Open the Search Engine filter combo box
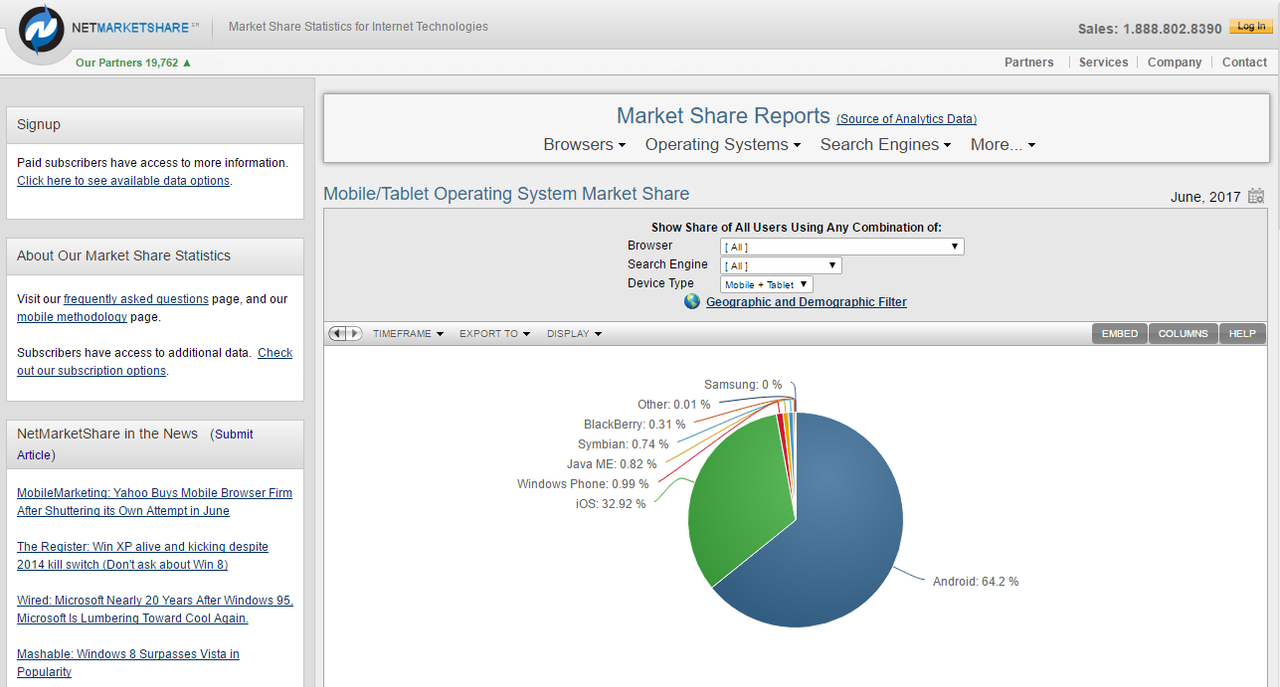Viewport: 1280px width, 687px height. click(x=781, y=265)
